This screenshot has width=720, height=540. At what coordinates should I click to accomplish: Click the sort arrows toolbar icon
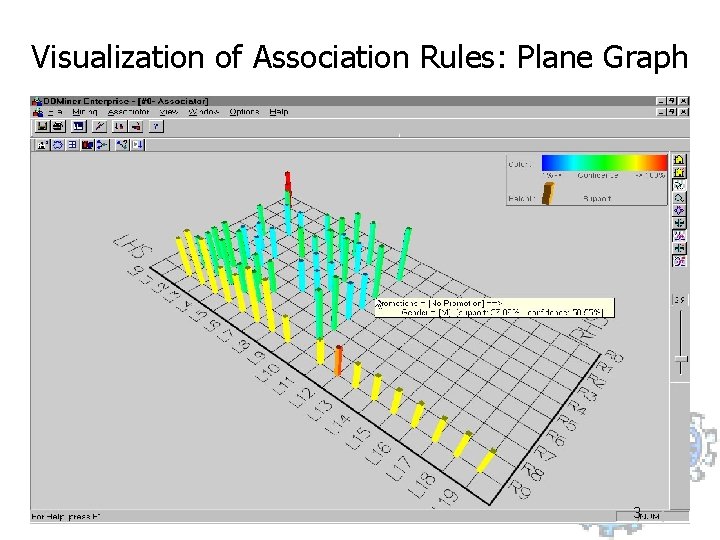(x=119, y=126)
